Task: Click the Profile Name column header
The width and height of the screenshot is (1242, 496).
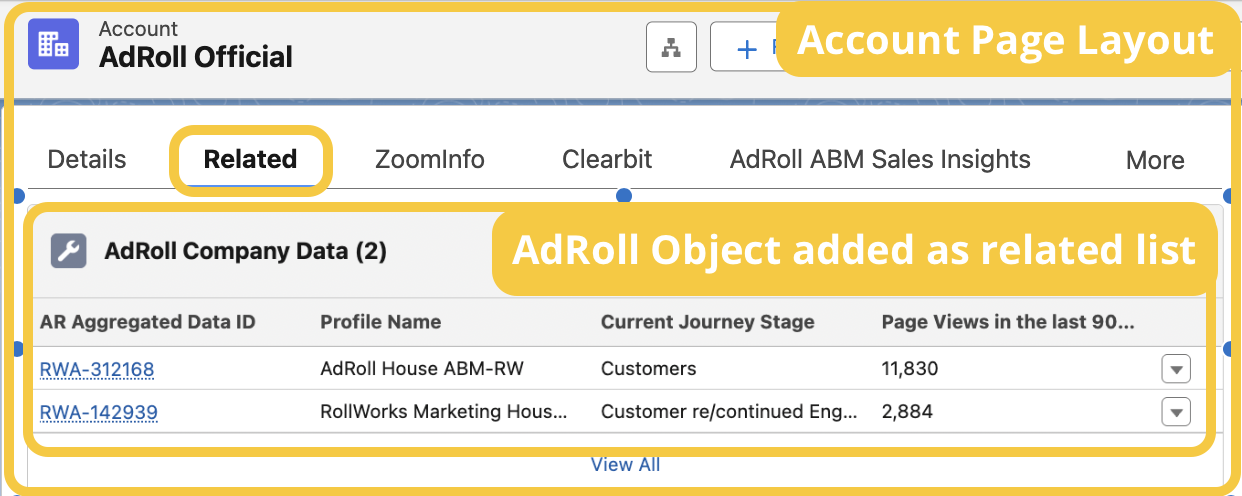Action: pyautogui.click(x=380, y=322)
